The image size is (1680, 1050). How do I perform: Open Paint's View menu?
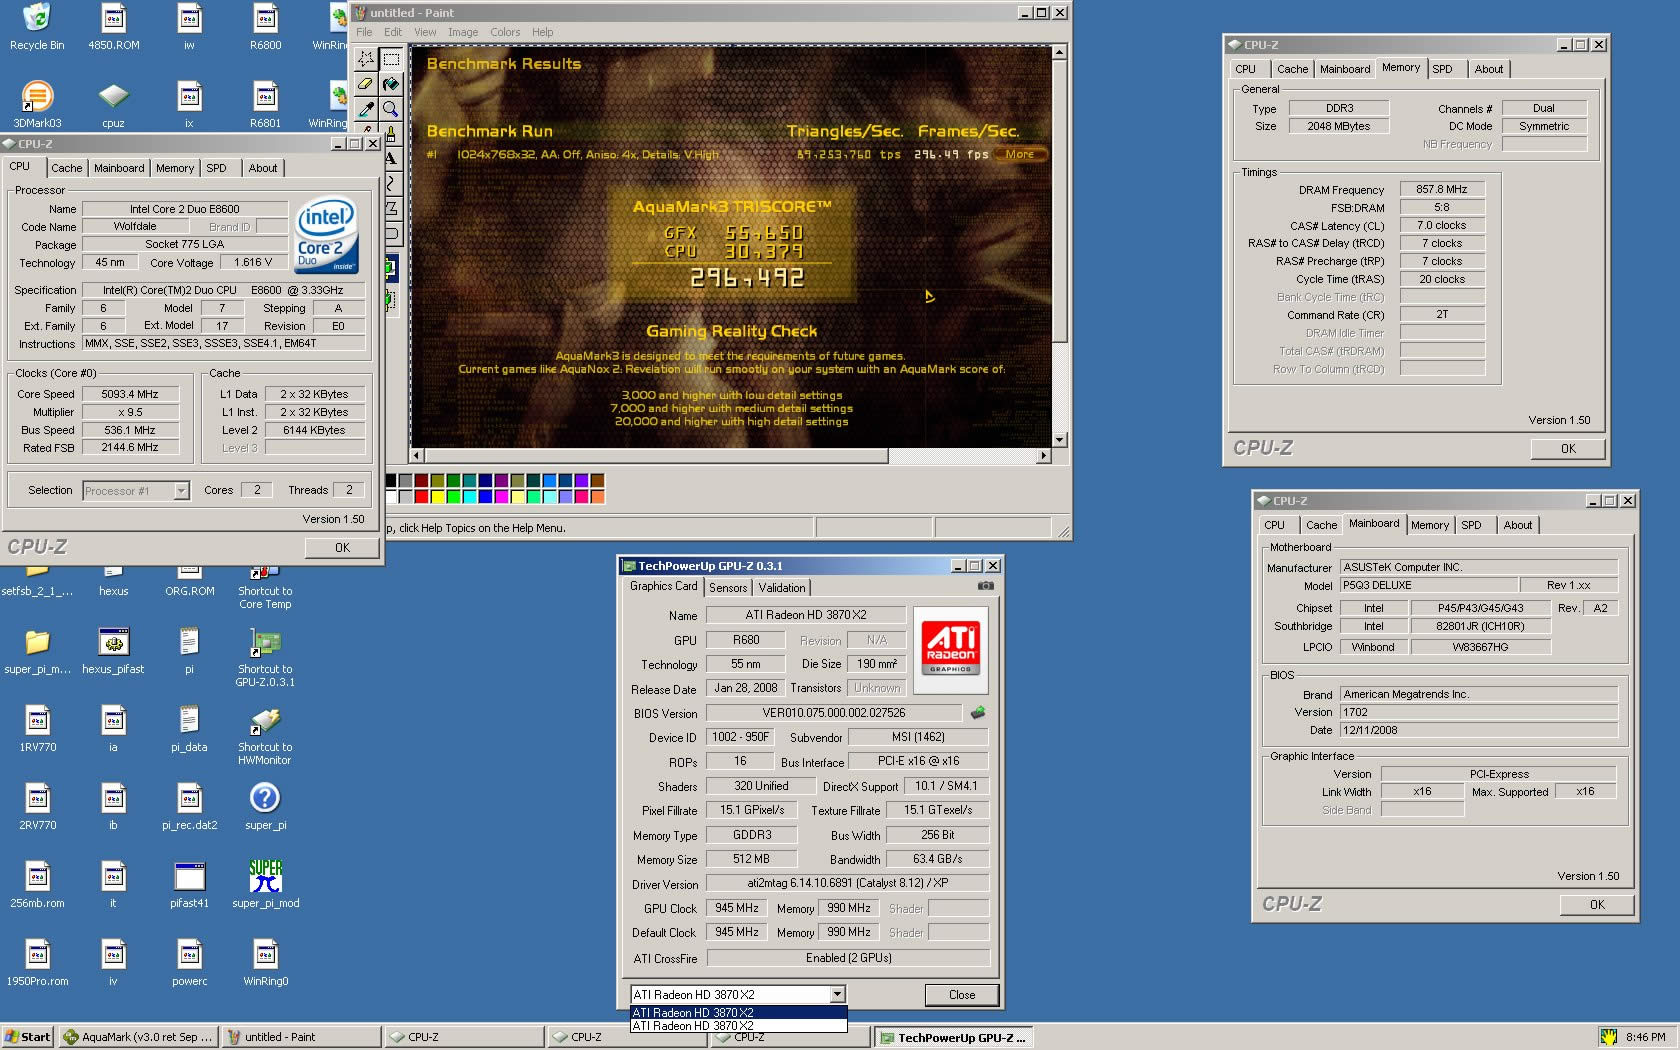click(425, 32)
